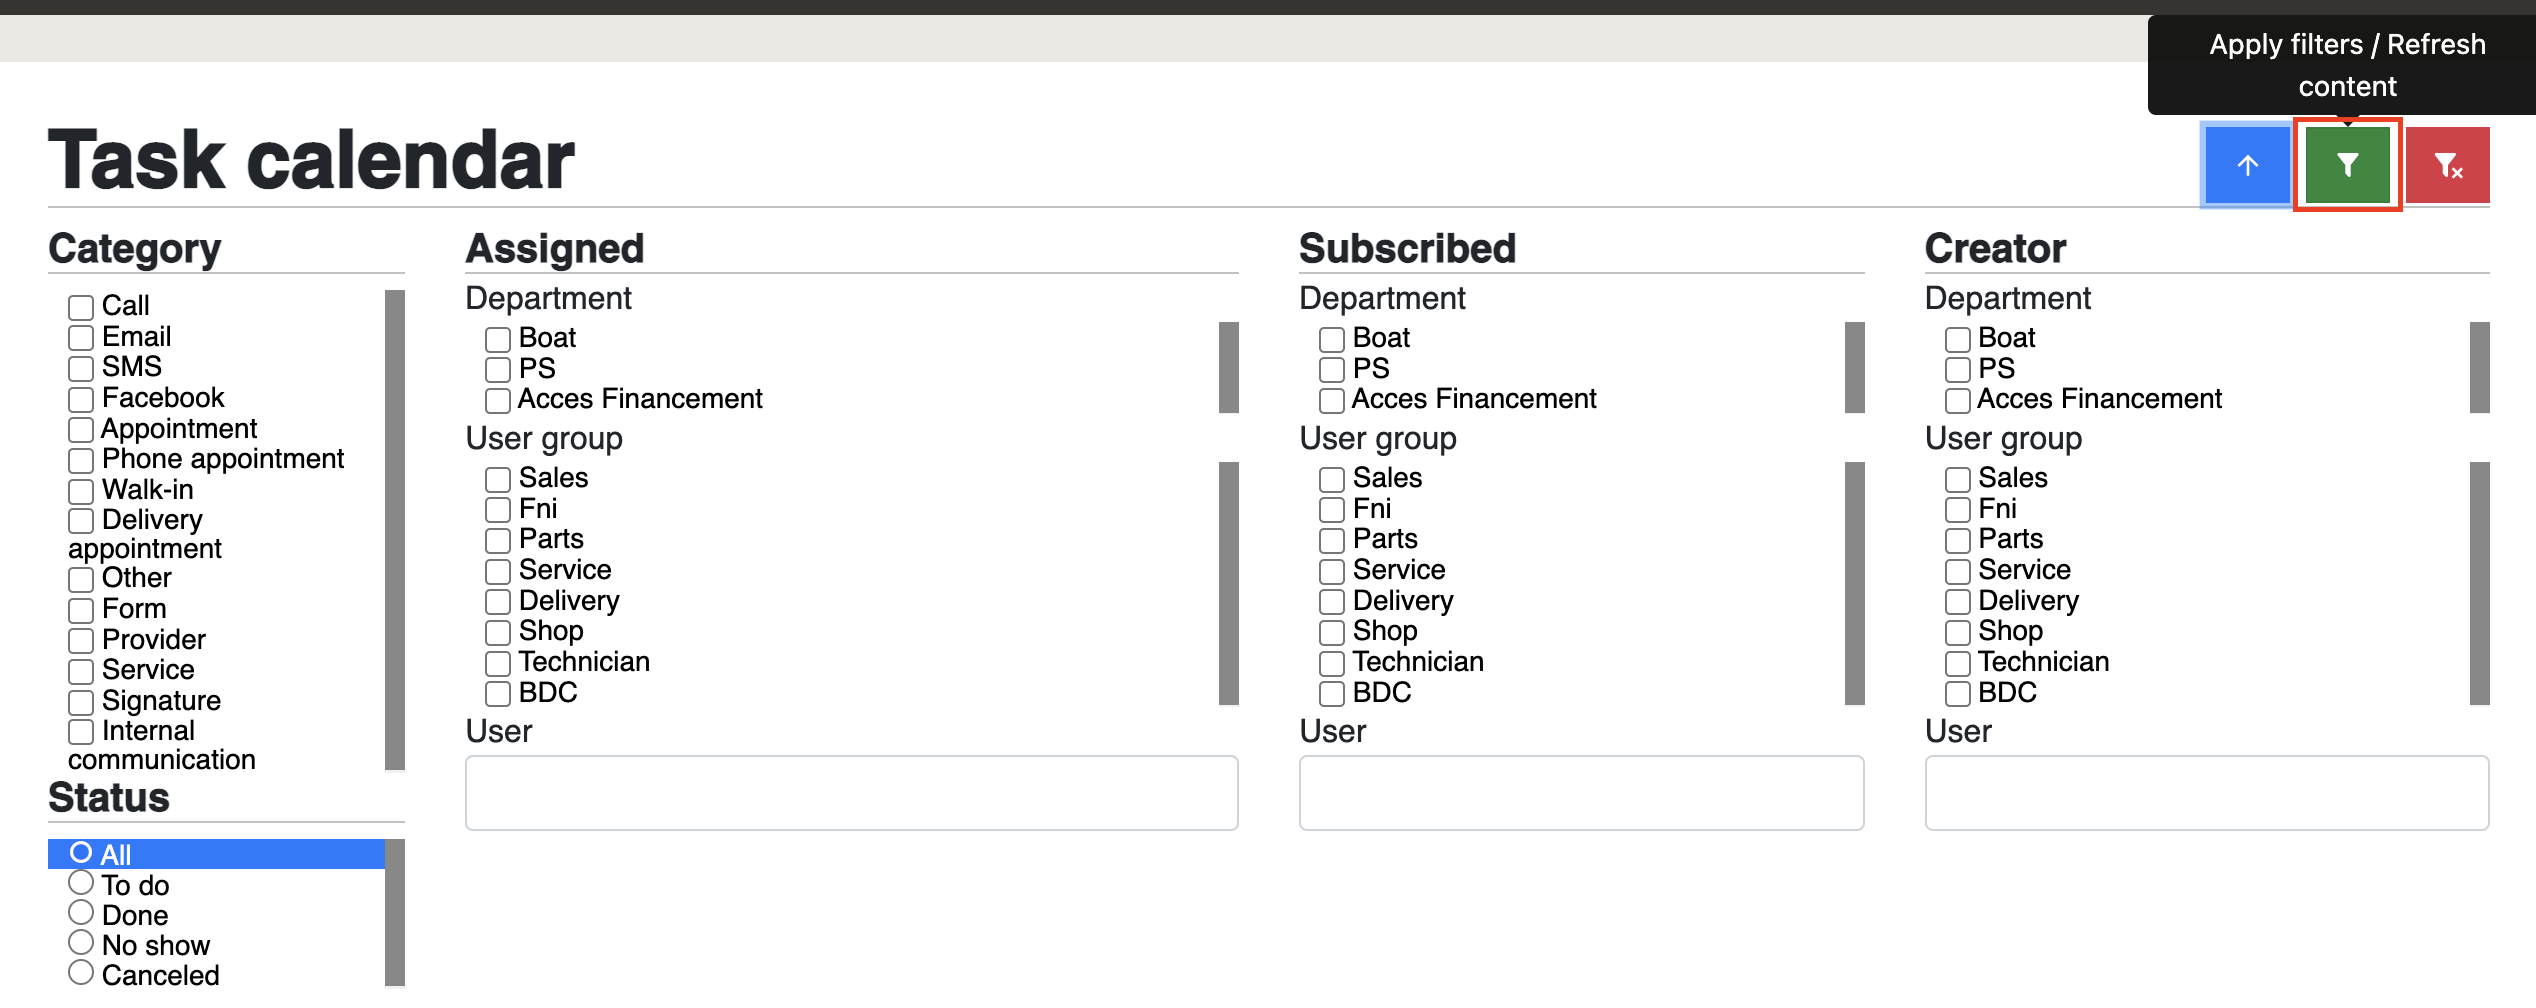
Task: Tick the Phone appointment category
Action: coord(81,461)
